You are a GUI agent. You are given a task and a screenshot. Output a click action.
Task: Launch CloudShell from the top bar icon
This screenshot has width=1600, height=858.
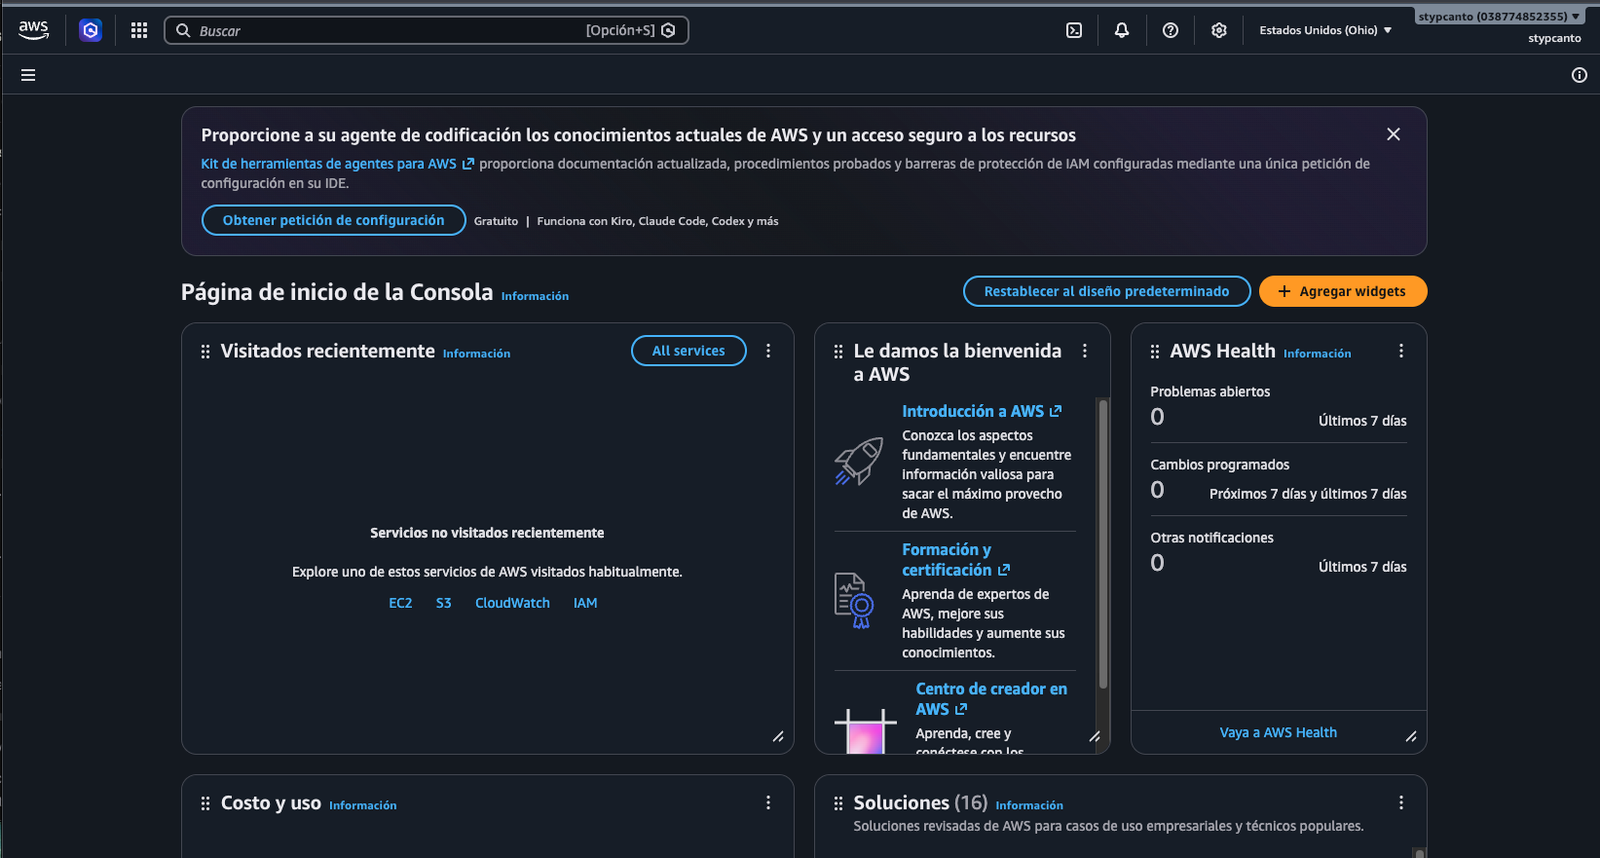tap(1074, 30)
